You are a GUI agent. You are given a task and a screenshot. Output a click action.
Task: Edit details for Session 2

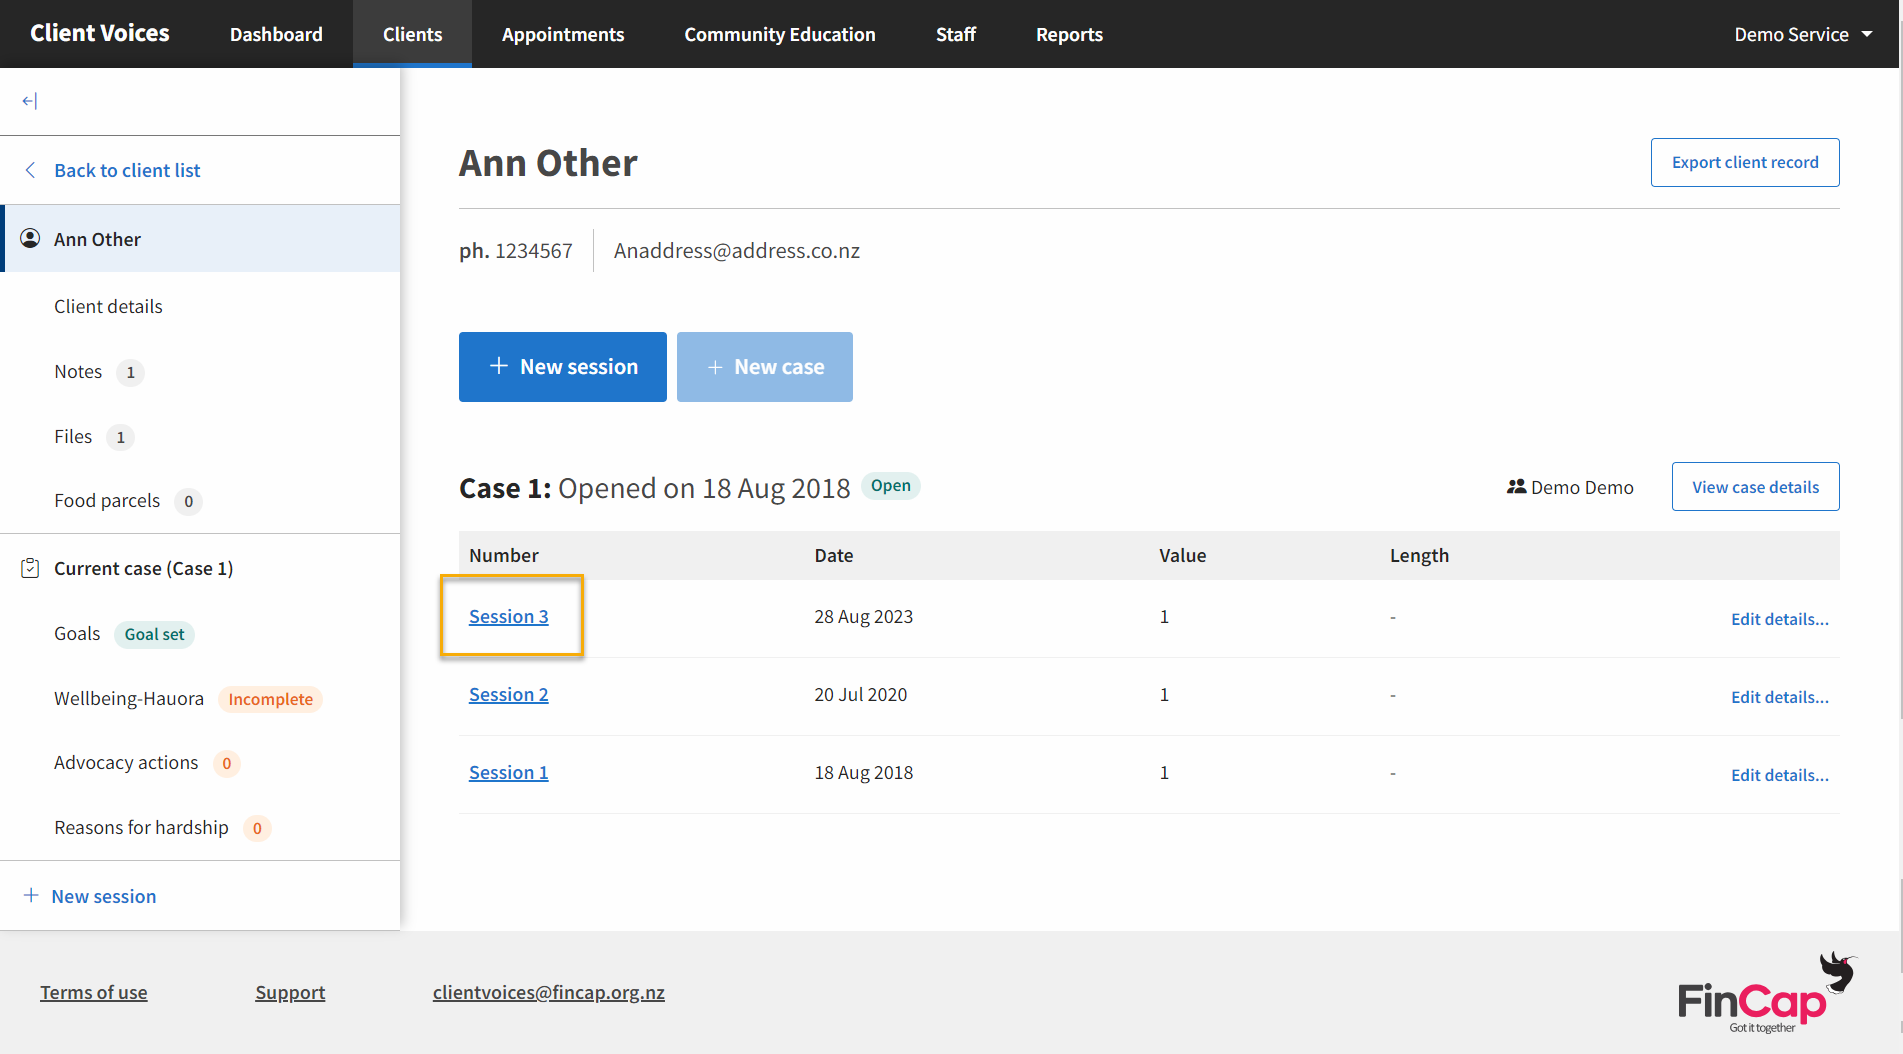1780,697
